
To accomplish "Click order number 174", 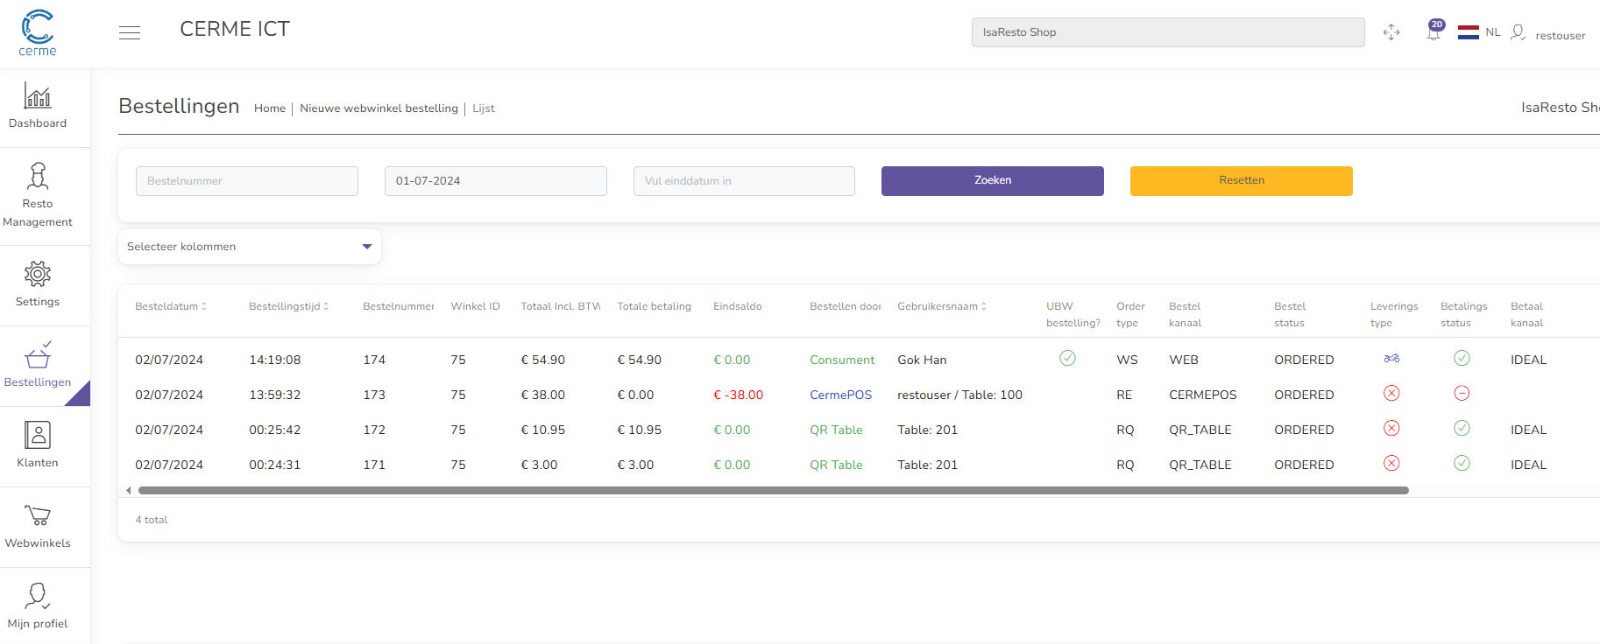I will pos(374,360).
